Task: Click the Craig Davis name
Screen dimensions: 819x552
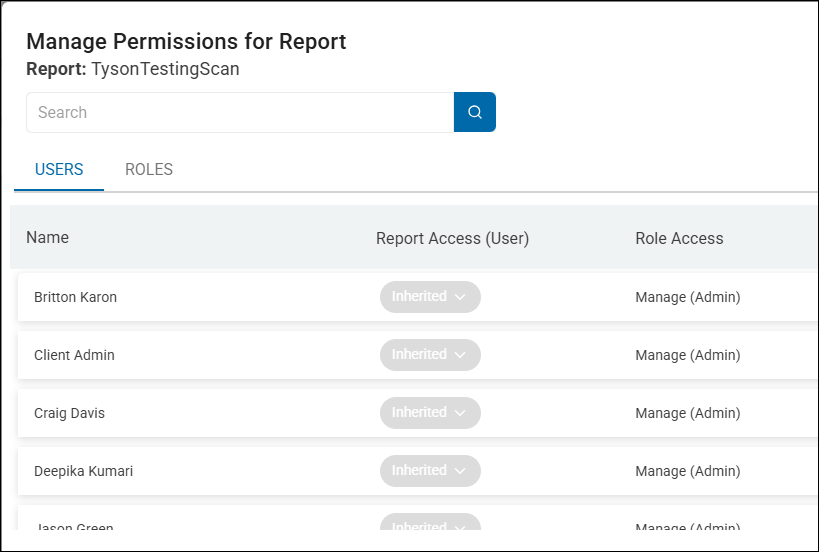Action: click(69, 413)
